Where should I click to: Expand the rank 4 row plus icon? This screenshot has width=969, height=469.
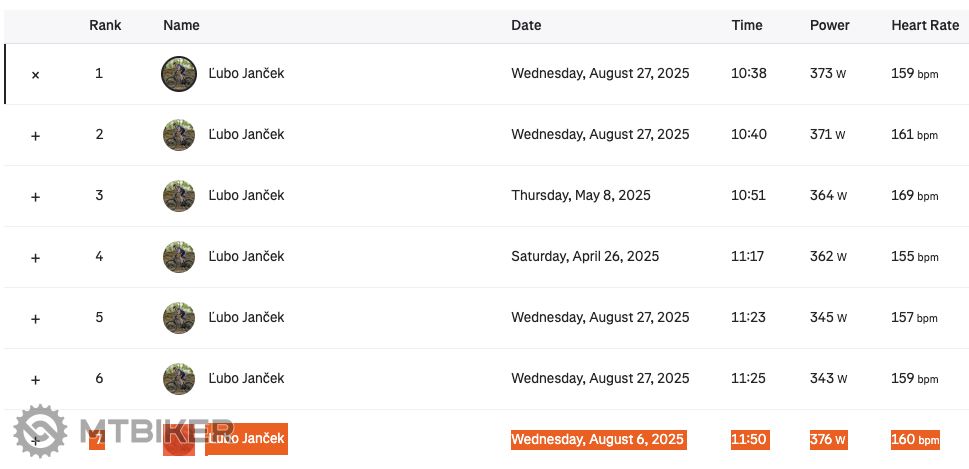(36, 258)
